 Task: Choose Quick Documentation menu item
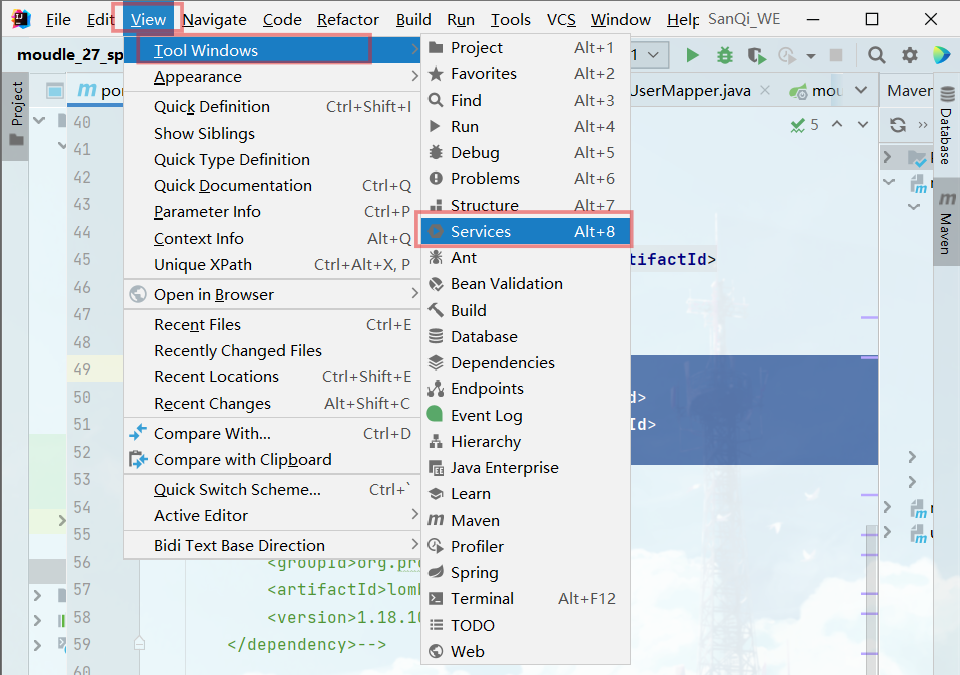tap(272, 186)
